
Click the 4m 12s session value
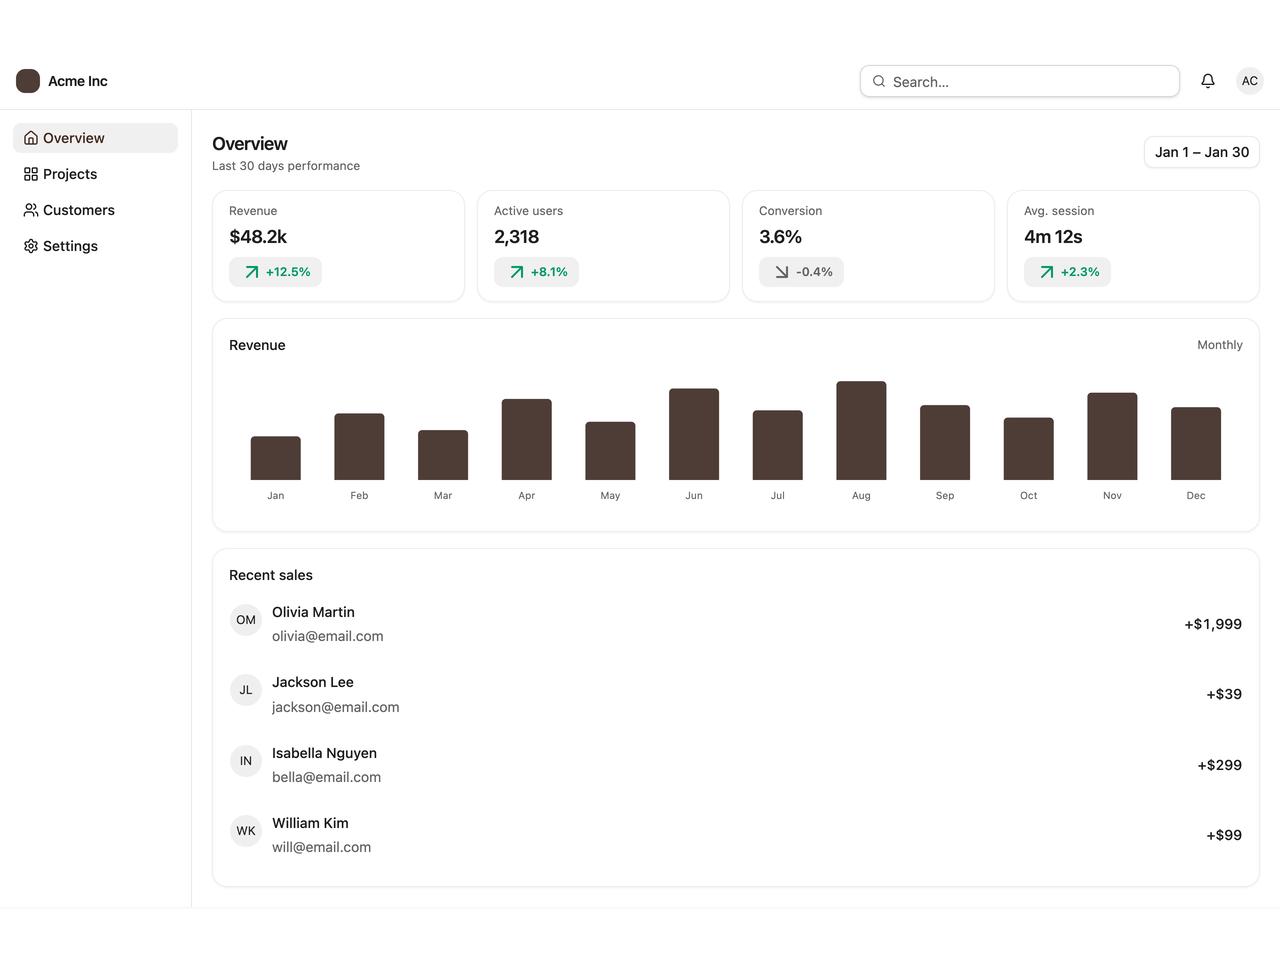tap(1053, 237)
